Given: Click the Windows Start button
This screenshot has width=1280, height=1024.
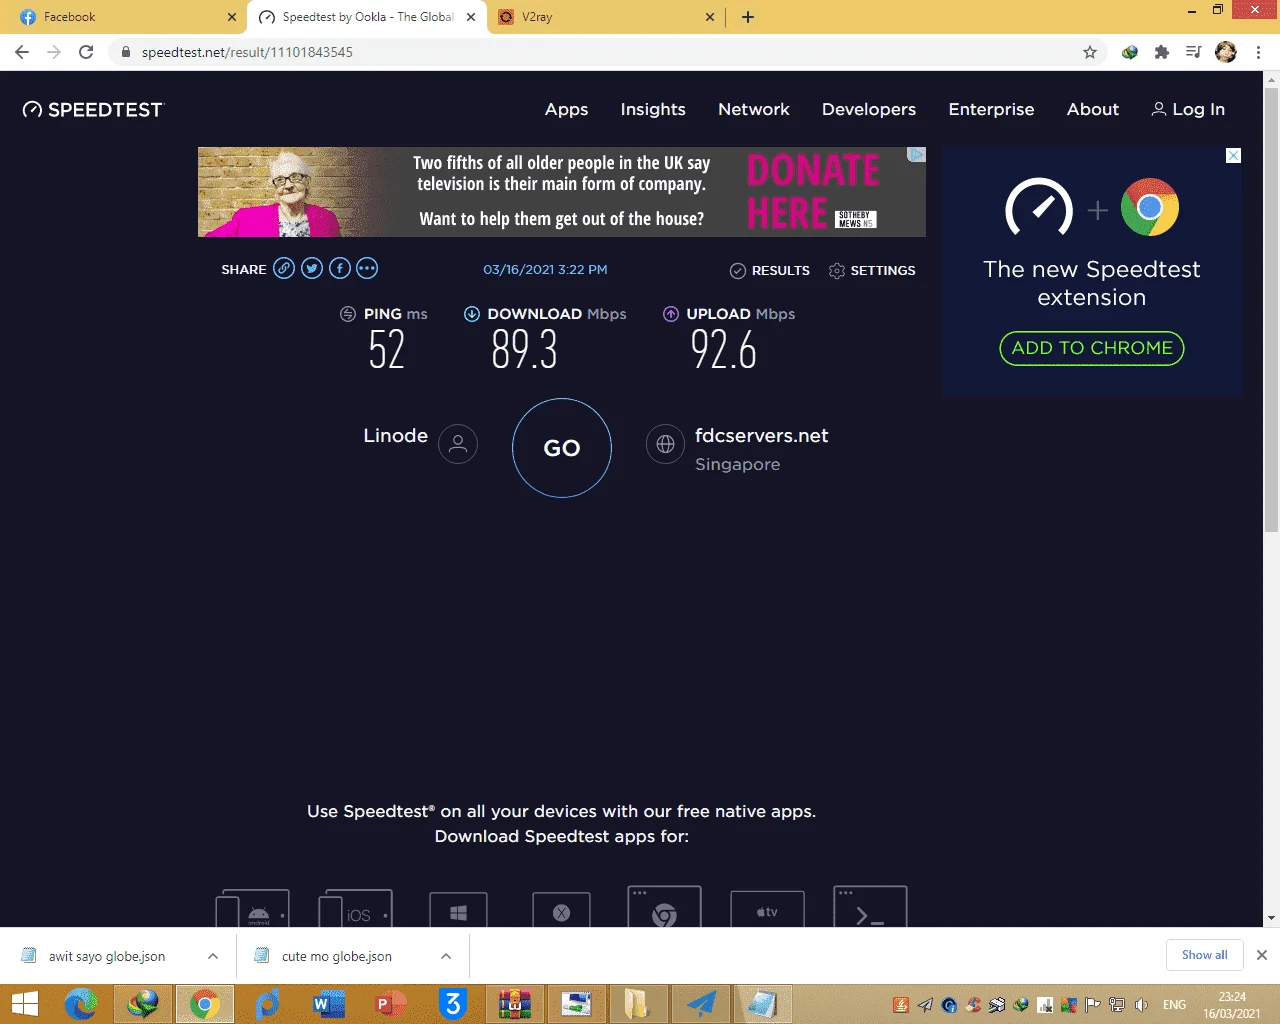Looking at the screenshot, I should [x=24, y=1004].
